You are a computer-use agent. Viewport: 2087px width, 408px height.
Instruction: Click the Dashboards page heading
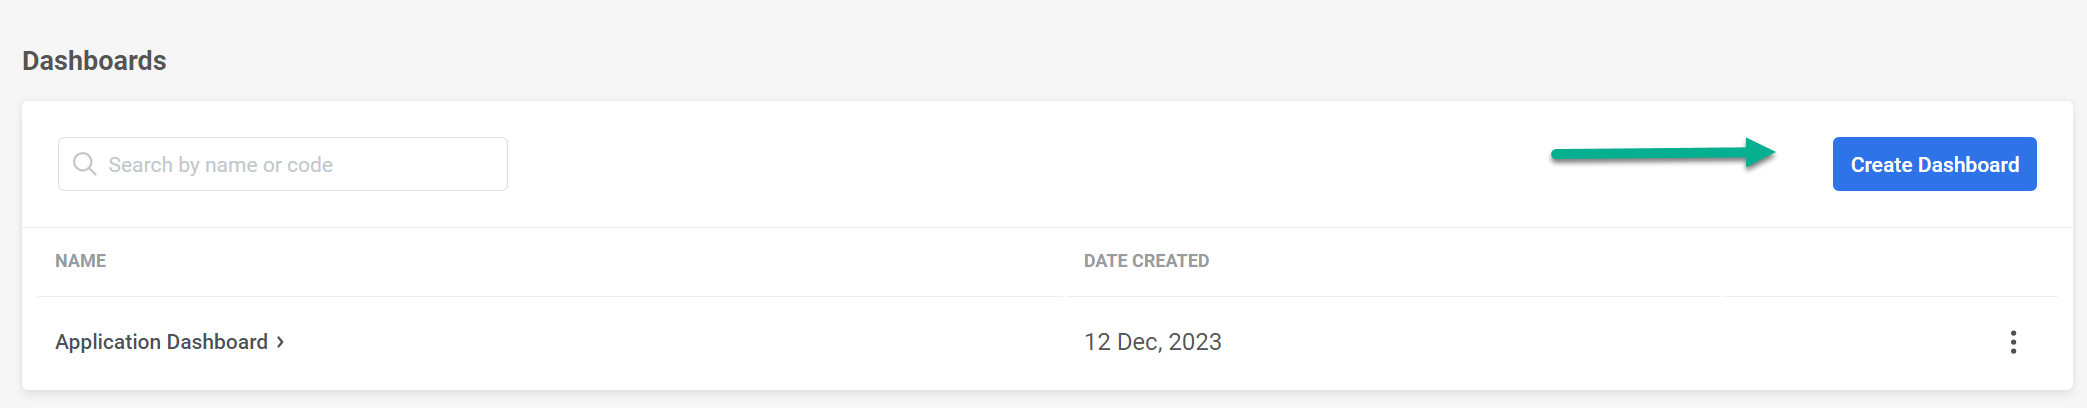pos(94,61)
